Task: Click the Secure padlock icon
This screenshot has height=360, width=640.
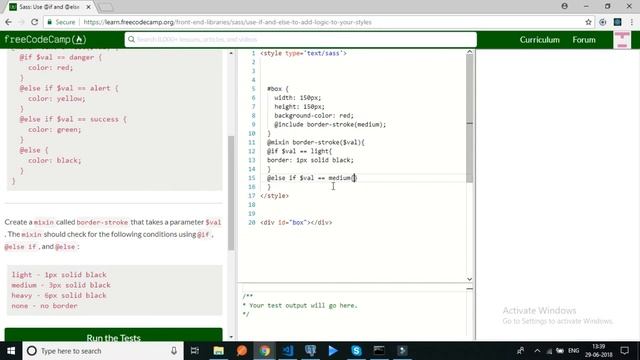Action: [x=49, y=22]
